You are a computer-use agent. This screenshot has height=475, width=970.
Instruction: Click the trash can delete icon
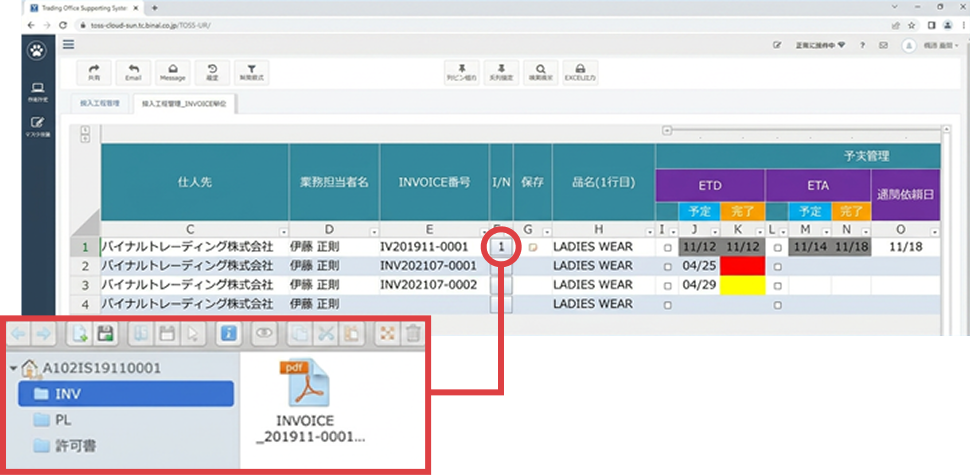pyautogui.click(x=412, y=334)
